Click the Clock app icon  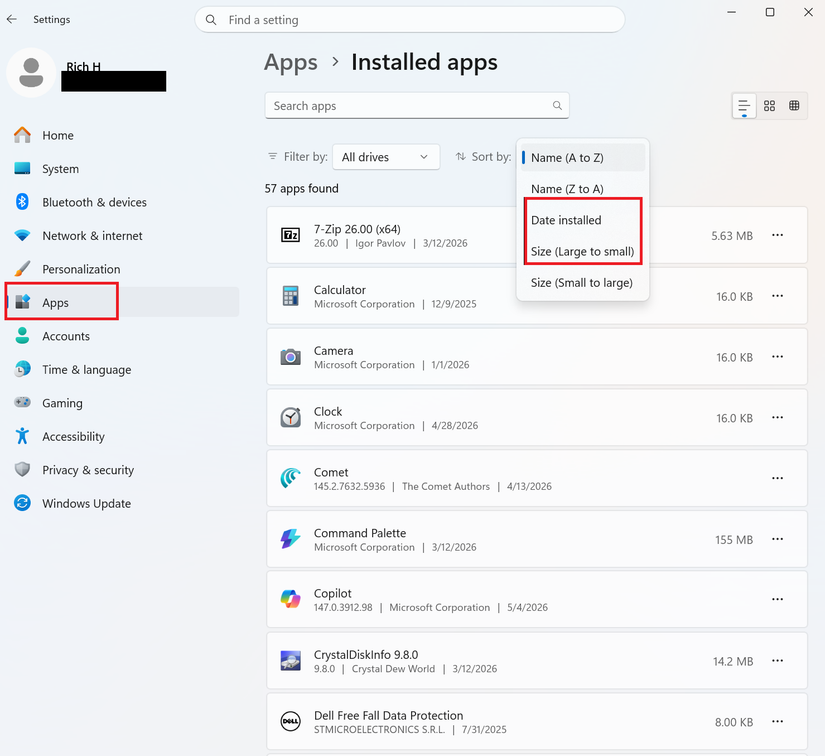(x=290, y=418)
